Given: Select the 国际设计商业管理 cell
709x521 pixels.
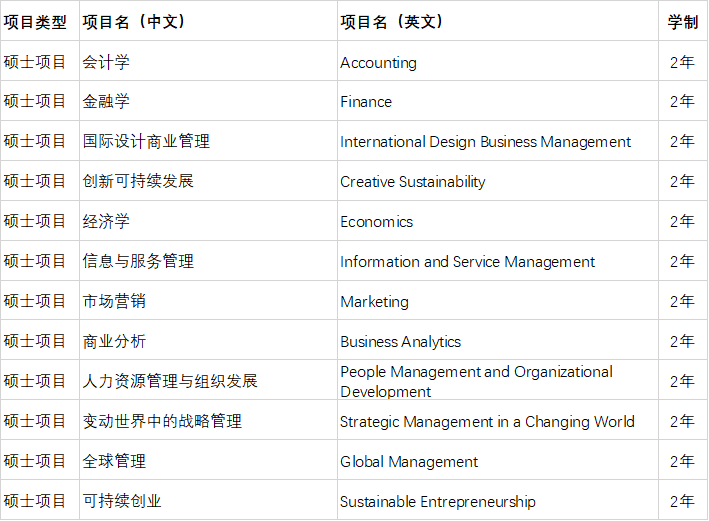Looking at the screenshot, I should click(x=146, y=142).
